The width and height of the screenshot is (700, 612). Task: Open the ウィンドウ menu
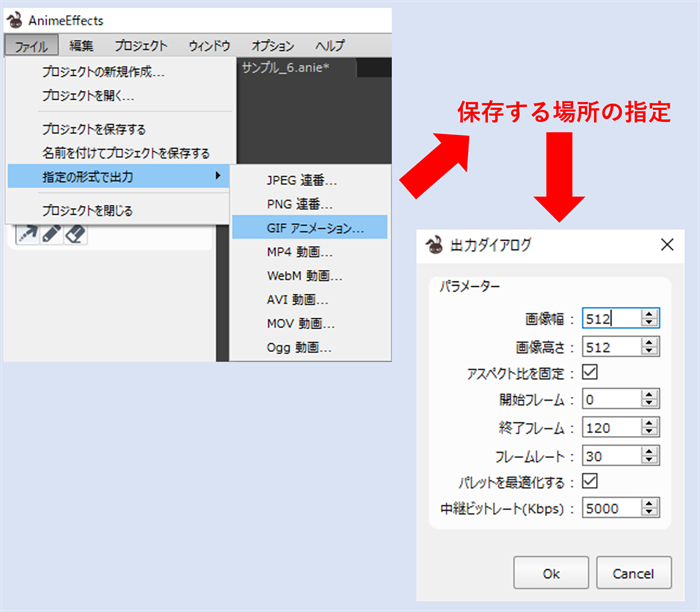tap(209, 46)
